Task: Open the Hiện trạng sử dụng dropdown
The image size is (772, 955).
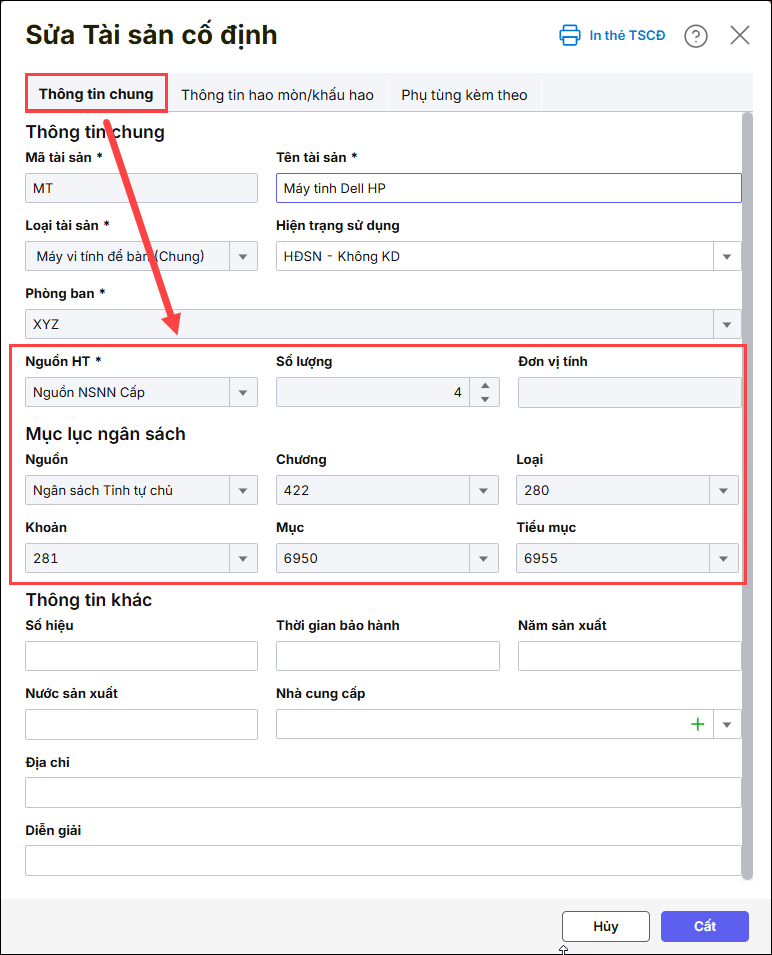Action: pyautogui.click(x=727, y=256)
